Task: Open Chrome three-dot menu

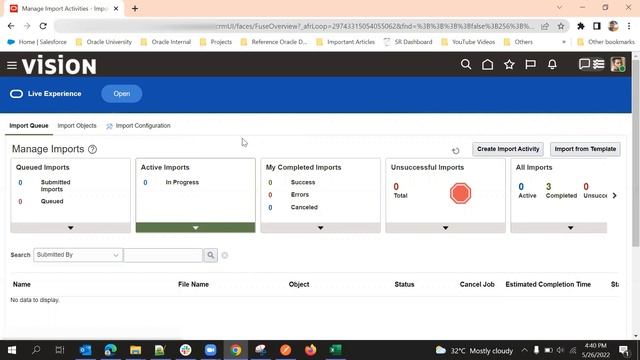Action: 629,26
